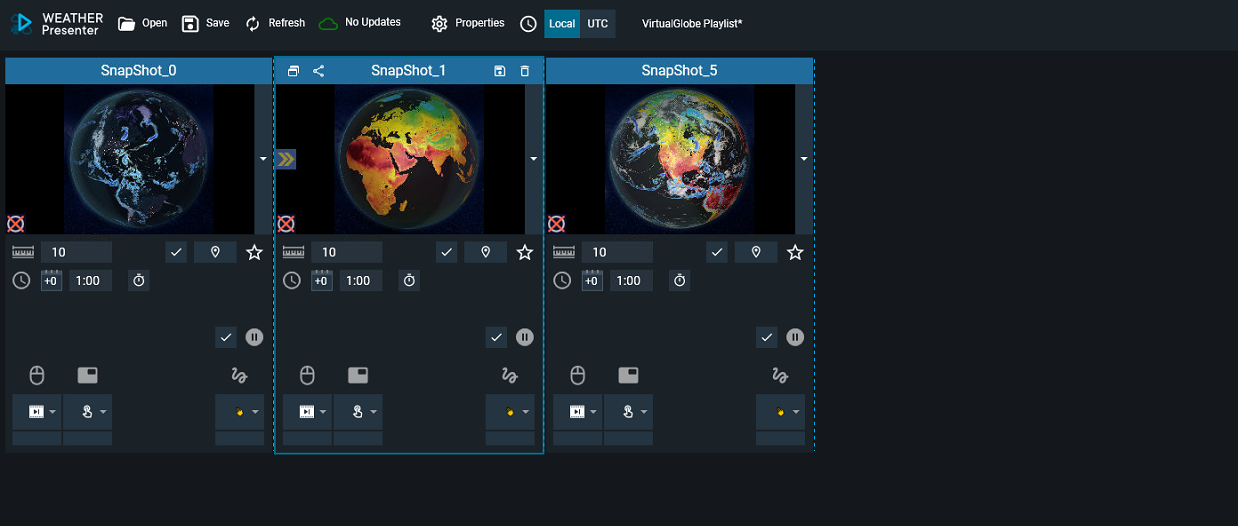
Task: Click the share icon on SnapShot_1
Action: click(318, 71)
